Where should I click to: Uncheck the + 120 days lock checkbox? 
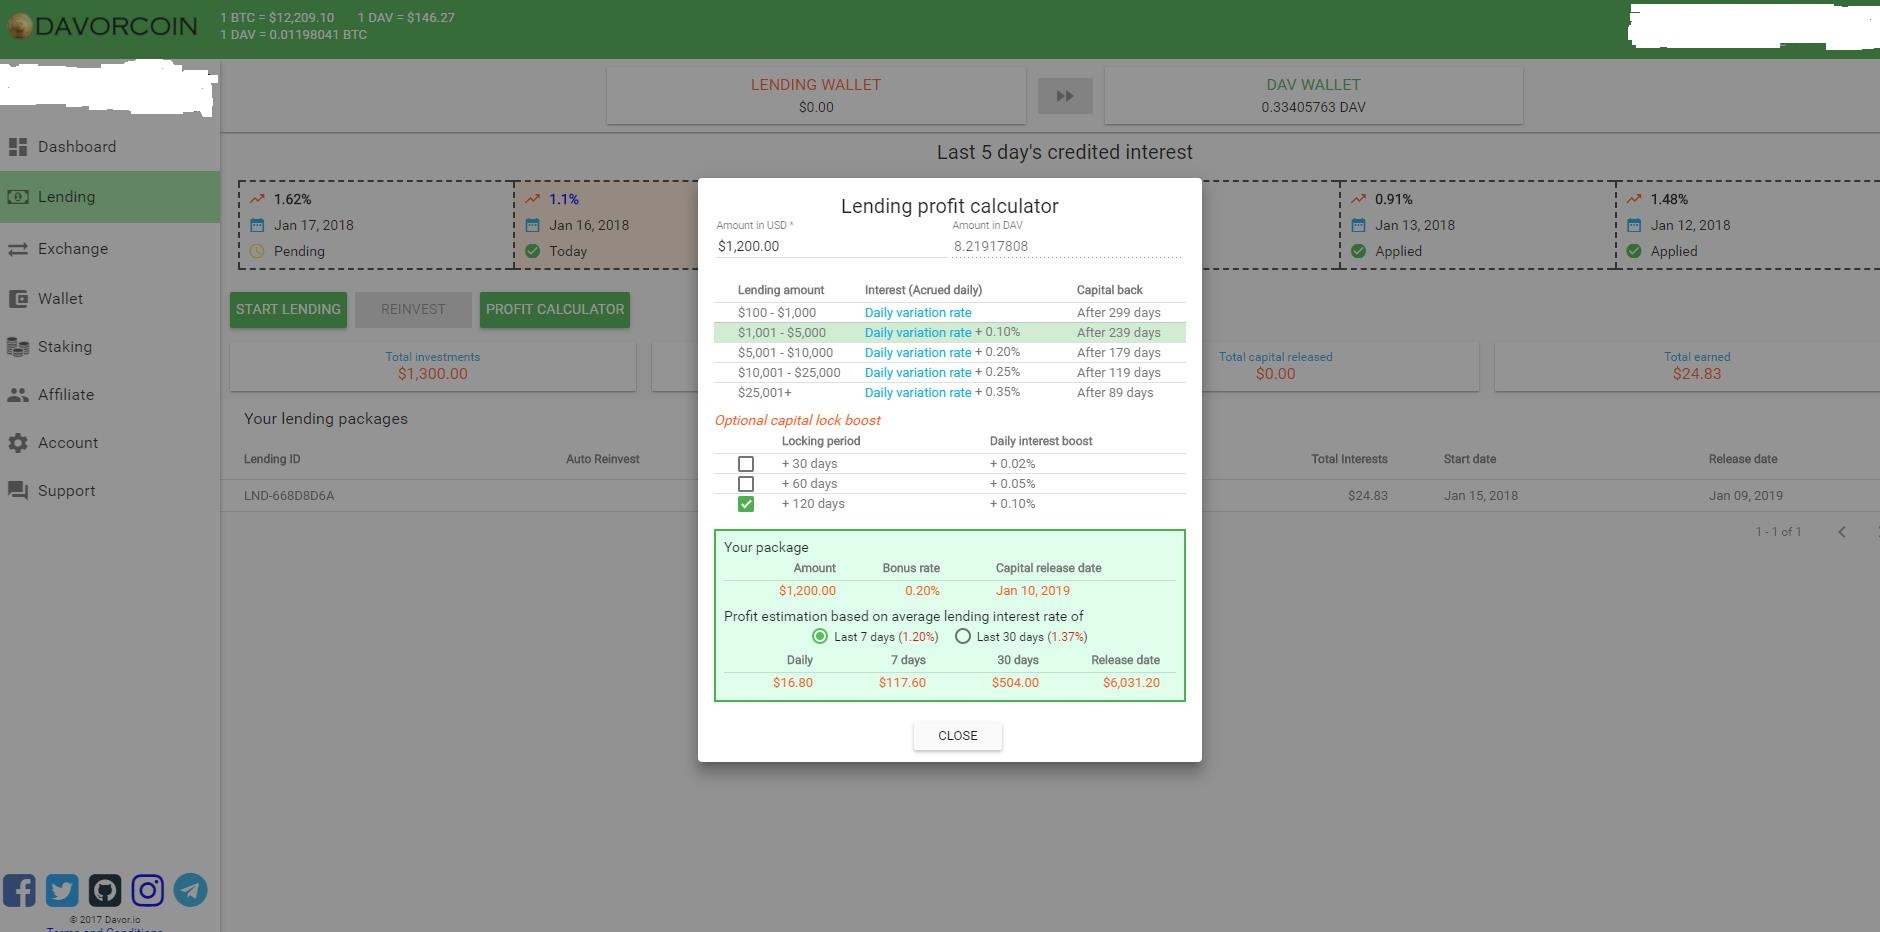pyautogui.click(x=746, y=504)
